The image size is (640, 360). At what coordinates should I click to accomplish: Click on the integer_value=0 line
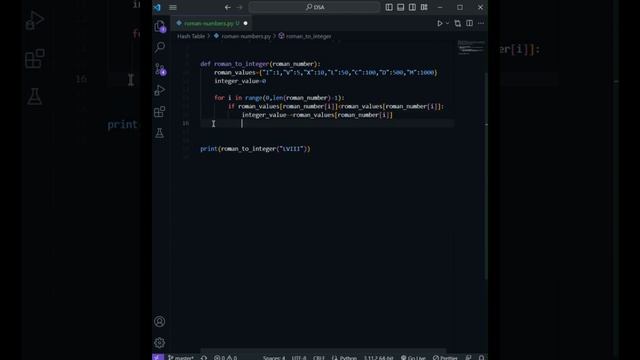tap(240, 81)
